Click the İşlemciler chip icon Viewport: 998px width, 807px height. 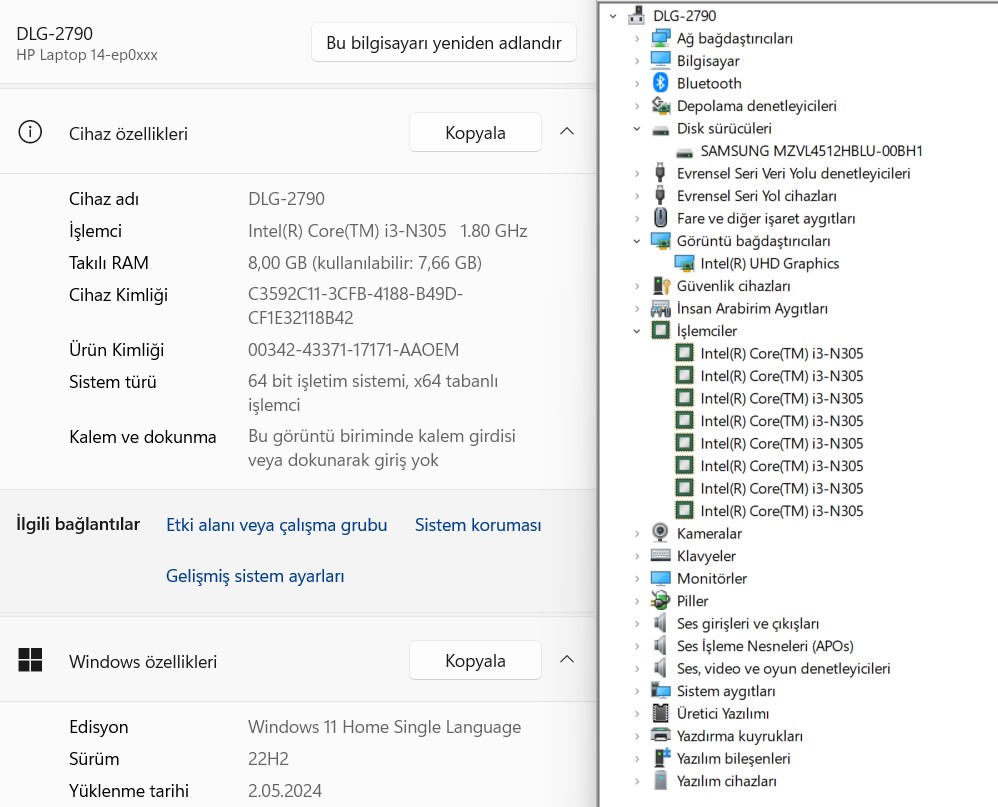pos(661,330)
